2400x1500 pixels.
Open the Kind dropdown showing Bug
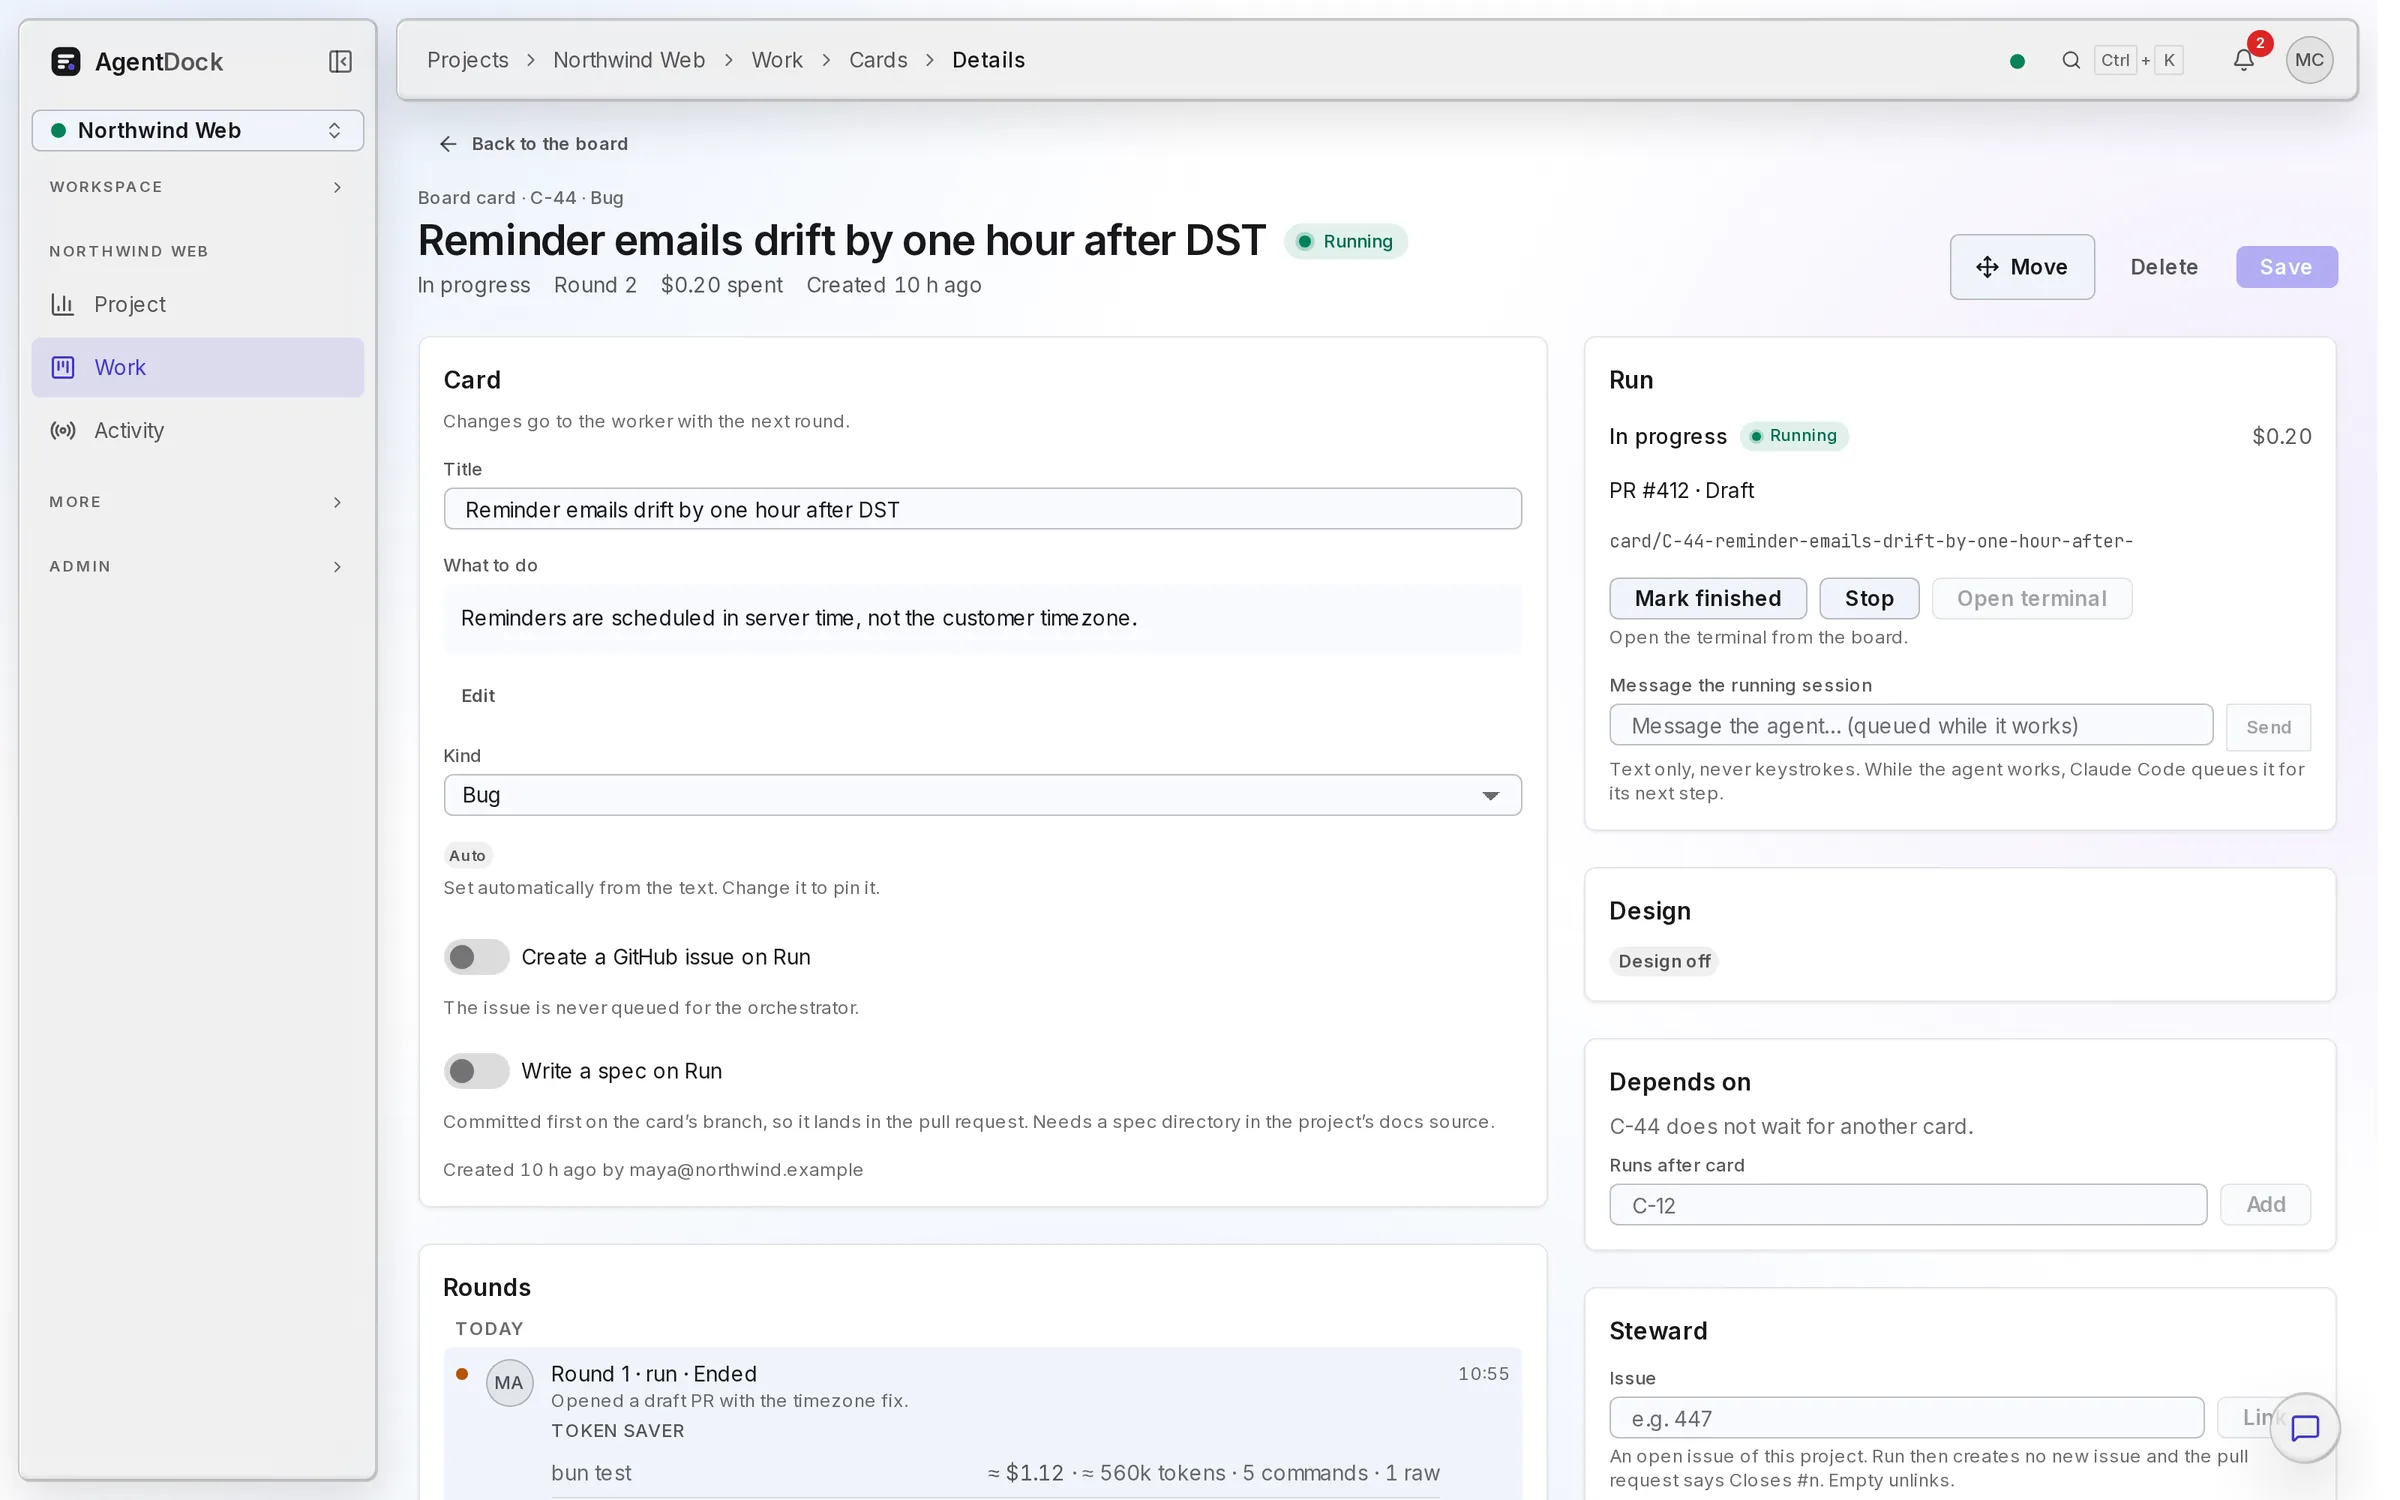(x=982, y=795)
